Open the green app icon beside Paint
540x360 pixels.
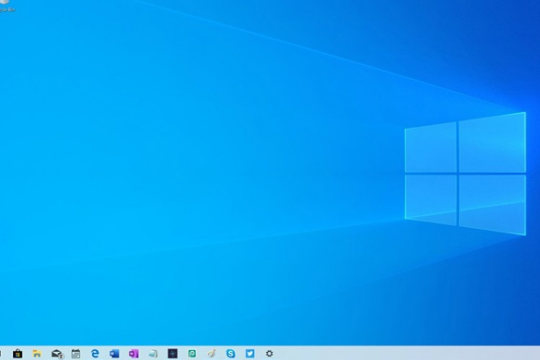click(x=192, y=353)
